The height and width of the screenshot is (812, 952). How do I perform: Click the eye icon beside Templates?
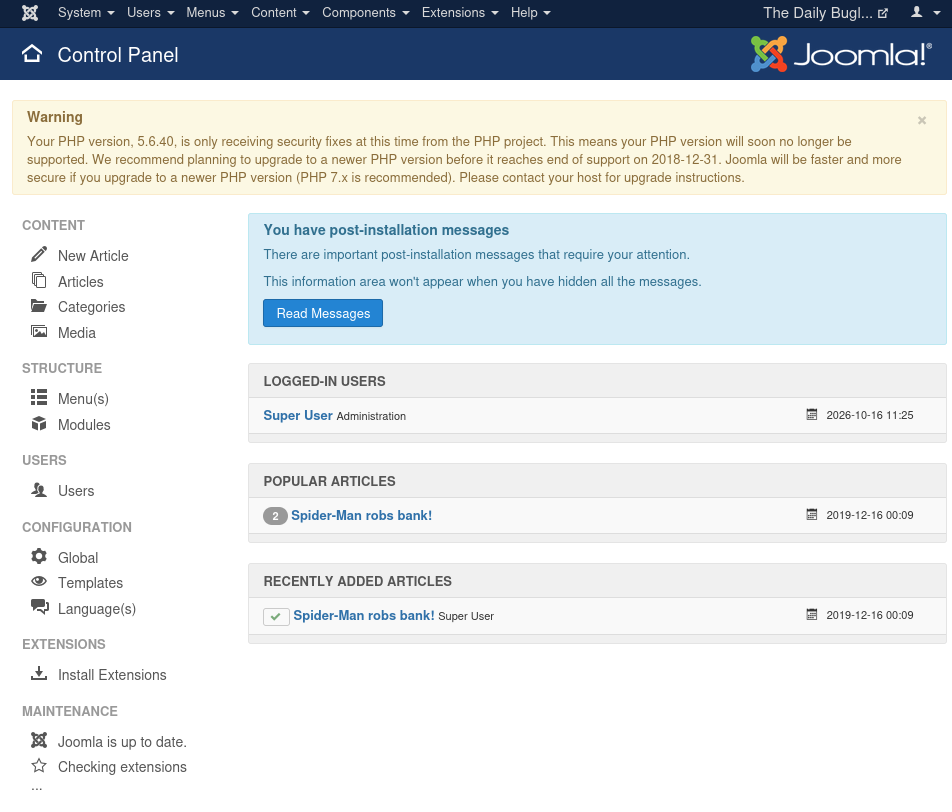tap(39, 581)
